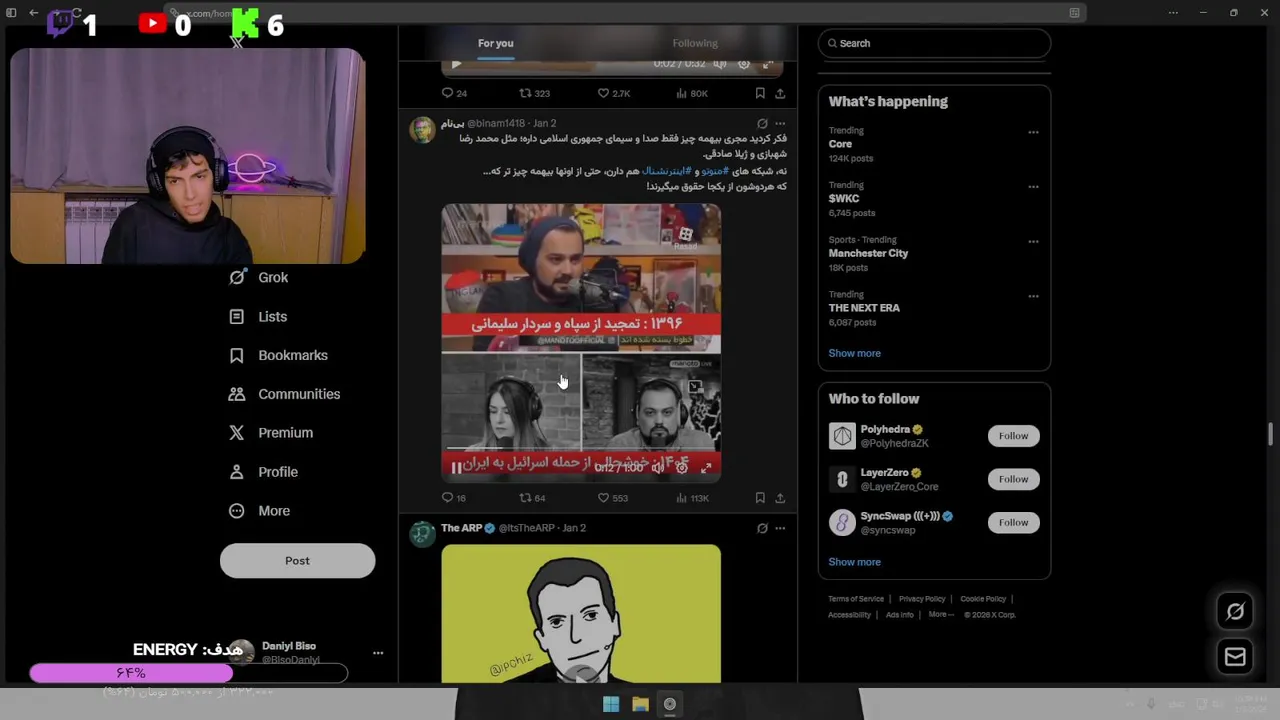Image resolution: width=1280 pixels, height=720 pixels.
Task: Switch to the Following tab
Action: (695, 43)
